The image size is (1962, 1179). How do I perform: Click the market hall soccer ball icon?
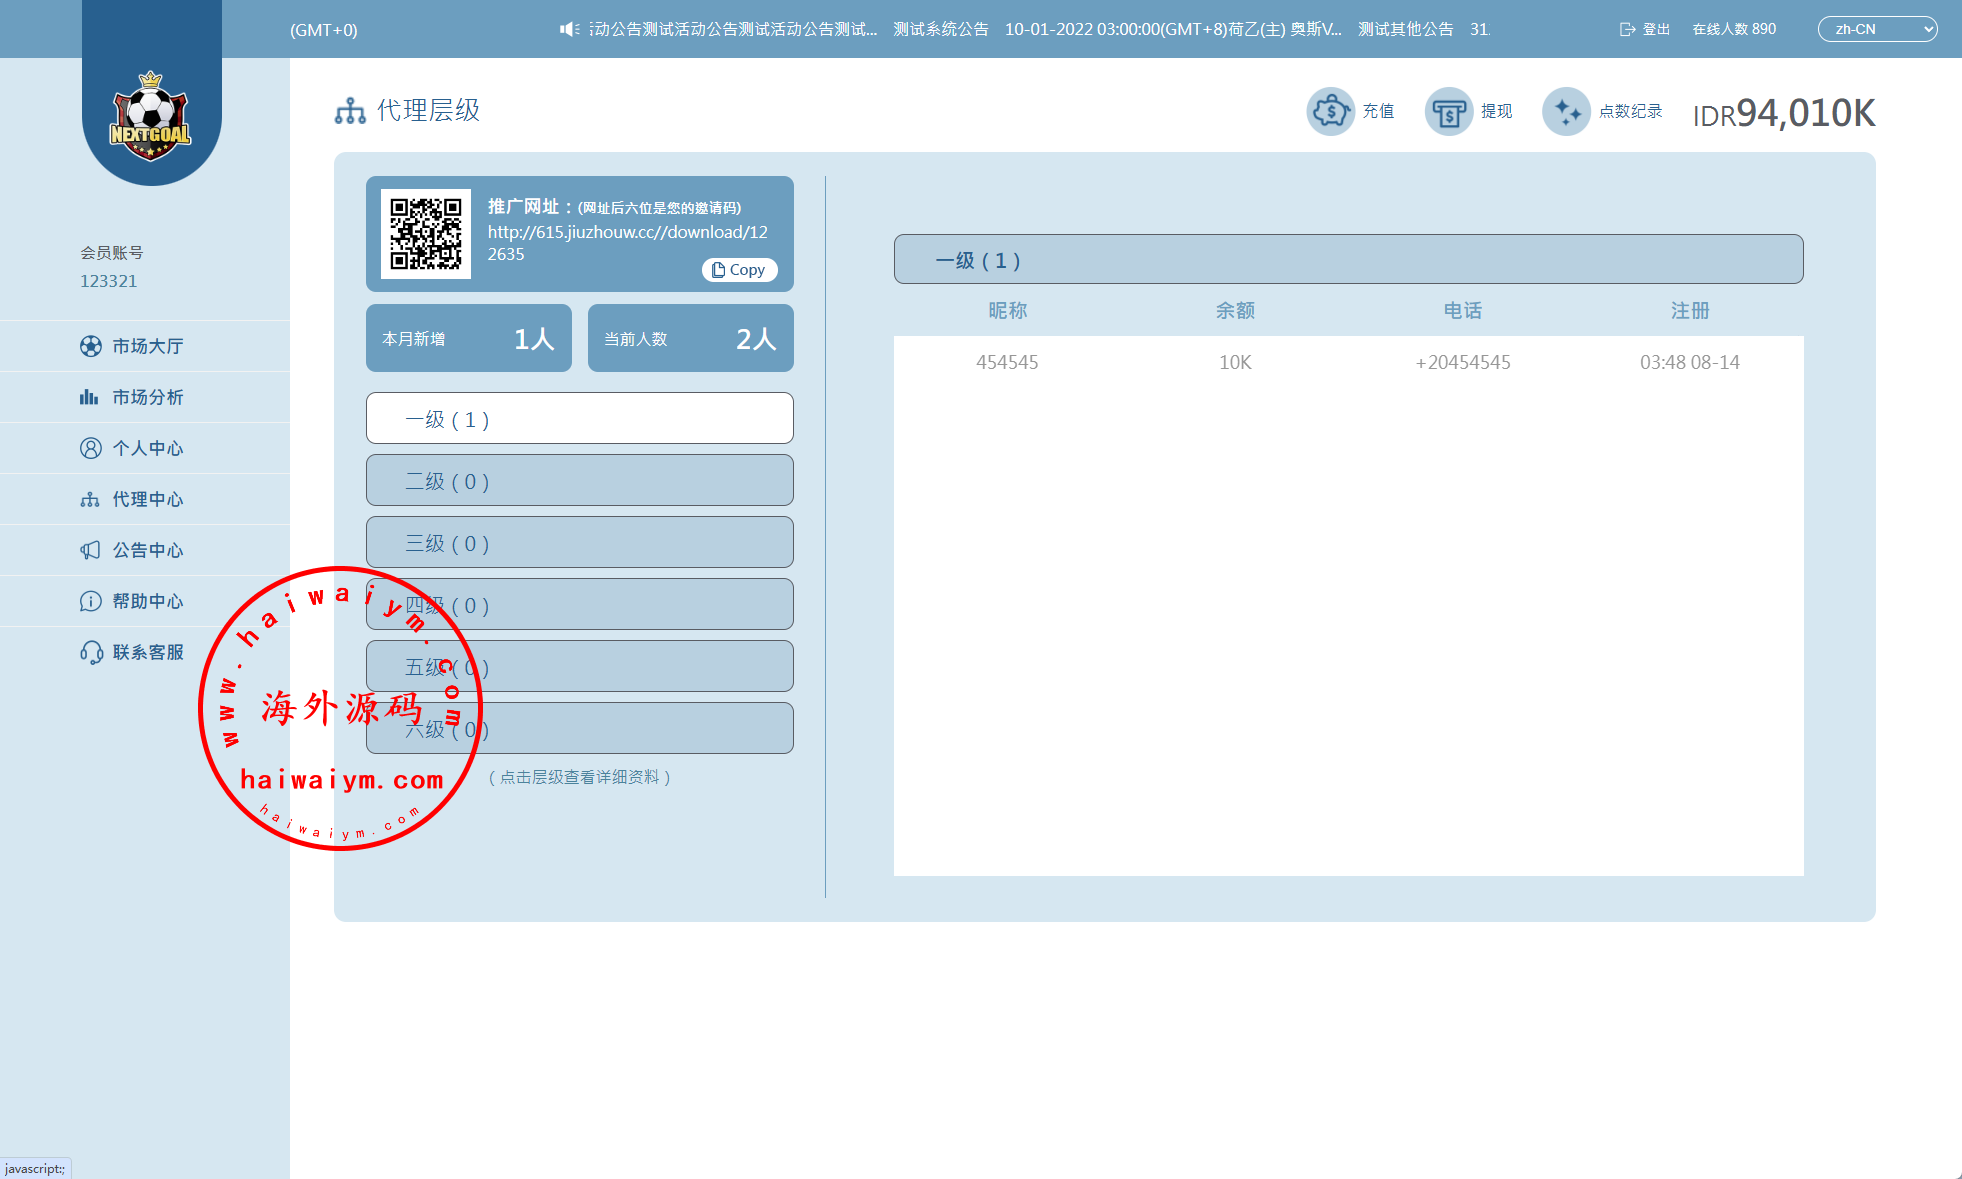(x=91, y=346)
